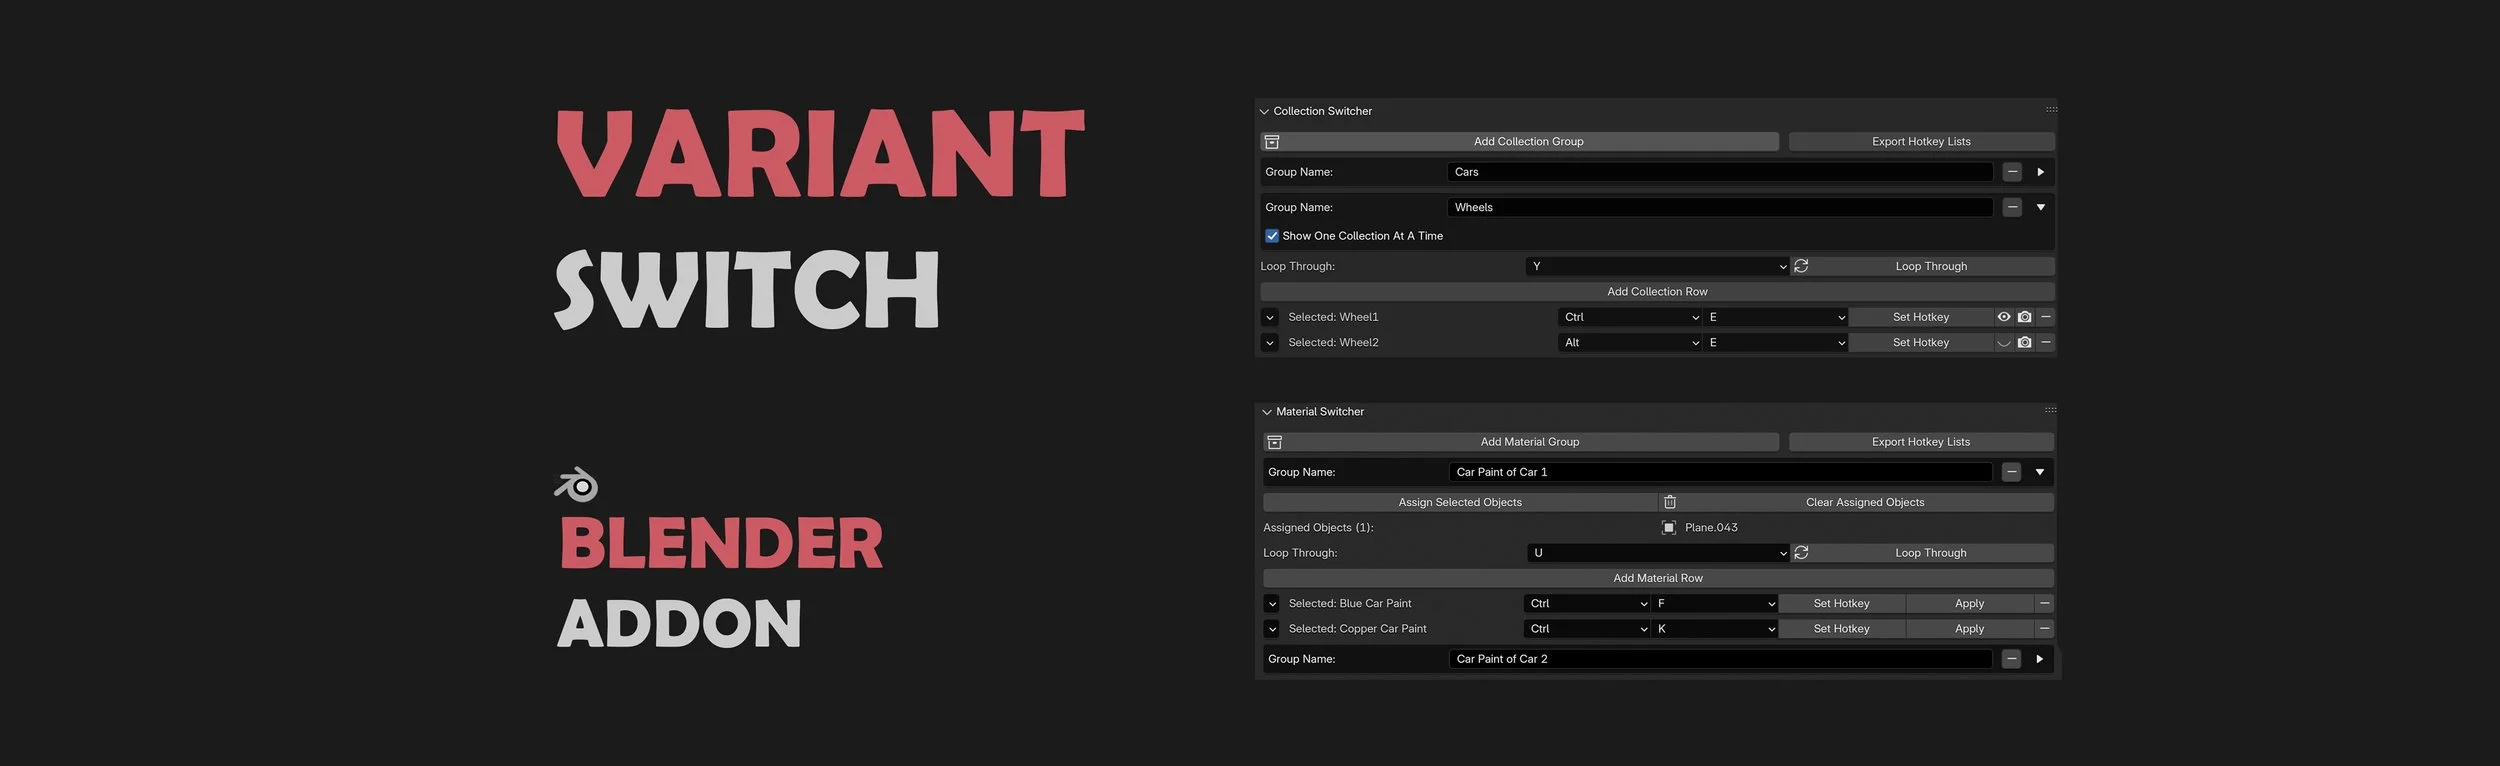This screenshot has width=2500, height=766.
Task: Click the Material Switcher panel drag grip
Action: click(x=2051, y=410)
